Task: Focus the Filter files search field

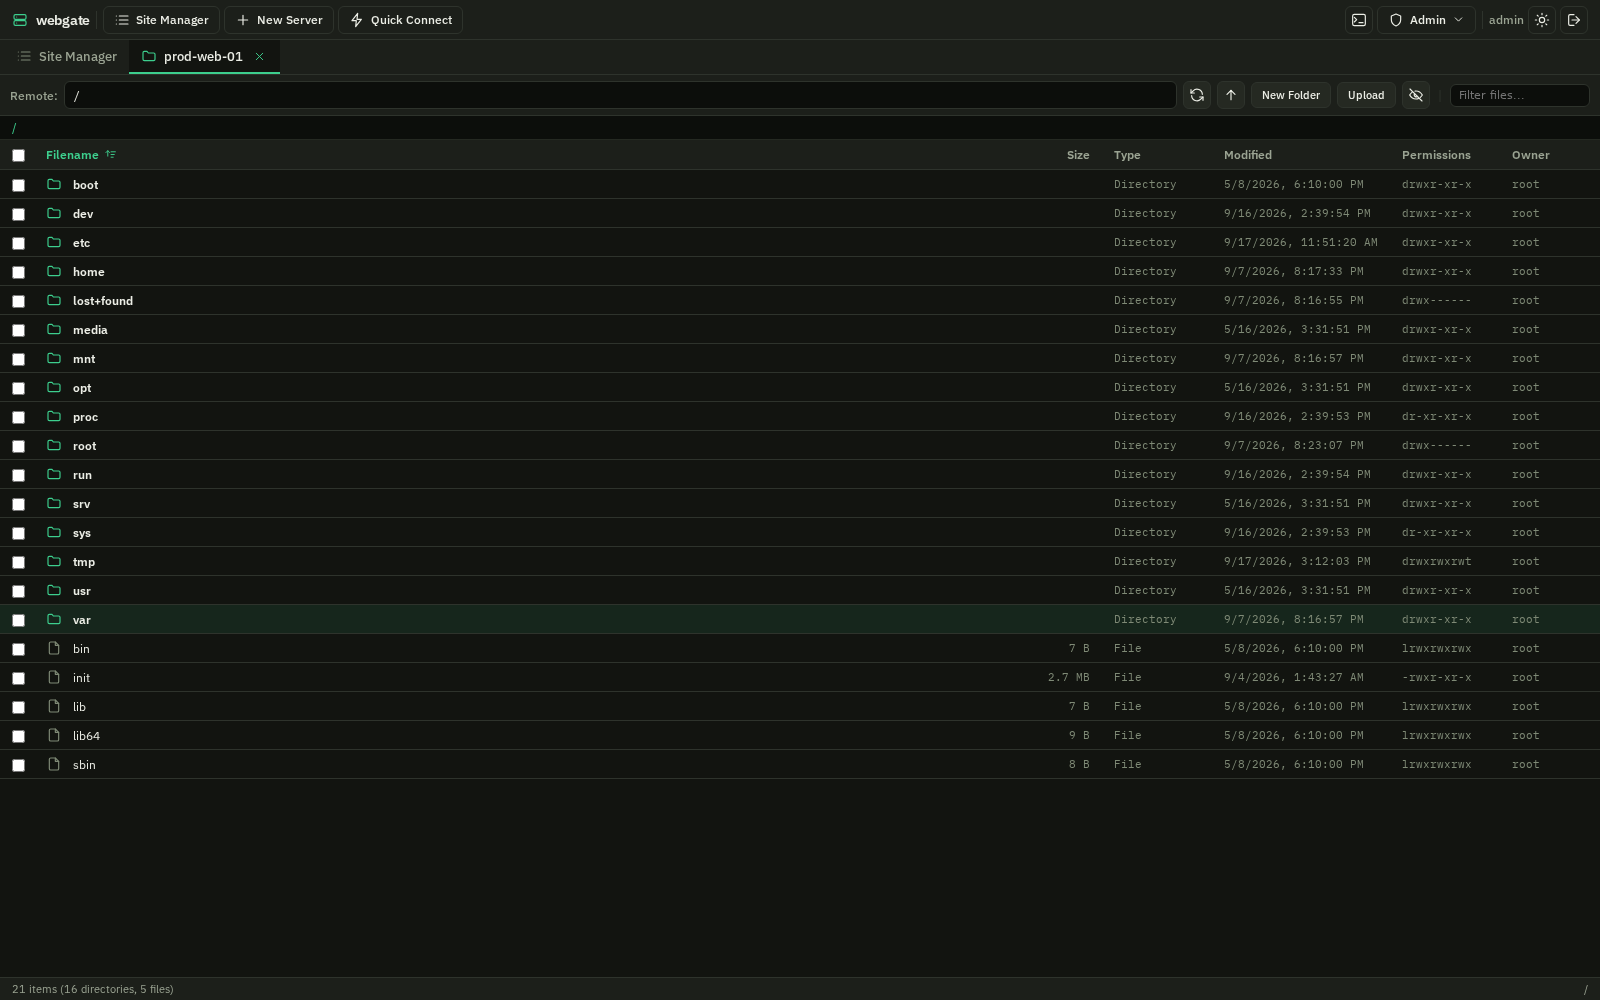Action: (x=1520, y=95)
